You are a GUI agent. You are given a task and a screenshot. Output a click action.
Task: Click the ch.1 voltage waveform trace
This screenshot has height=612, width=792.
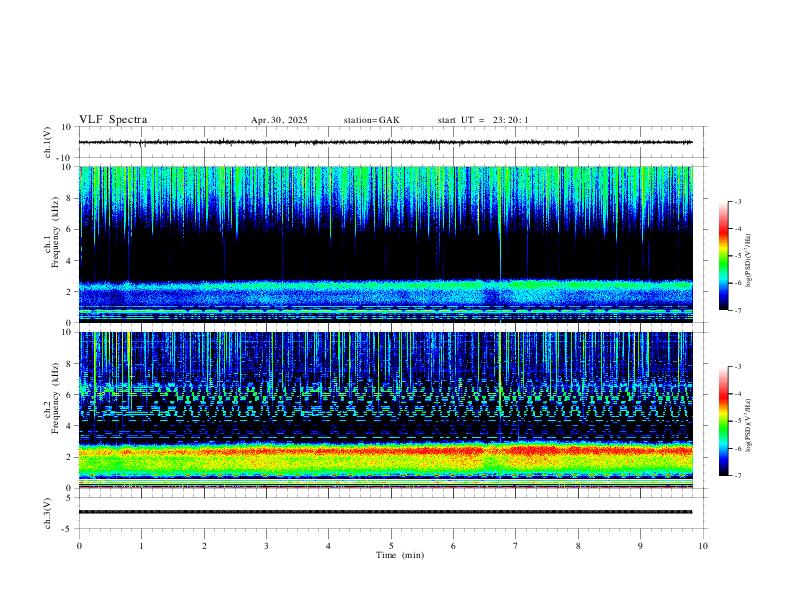pos(385,142)
